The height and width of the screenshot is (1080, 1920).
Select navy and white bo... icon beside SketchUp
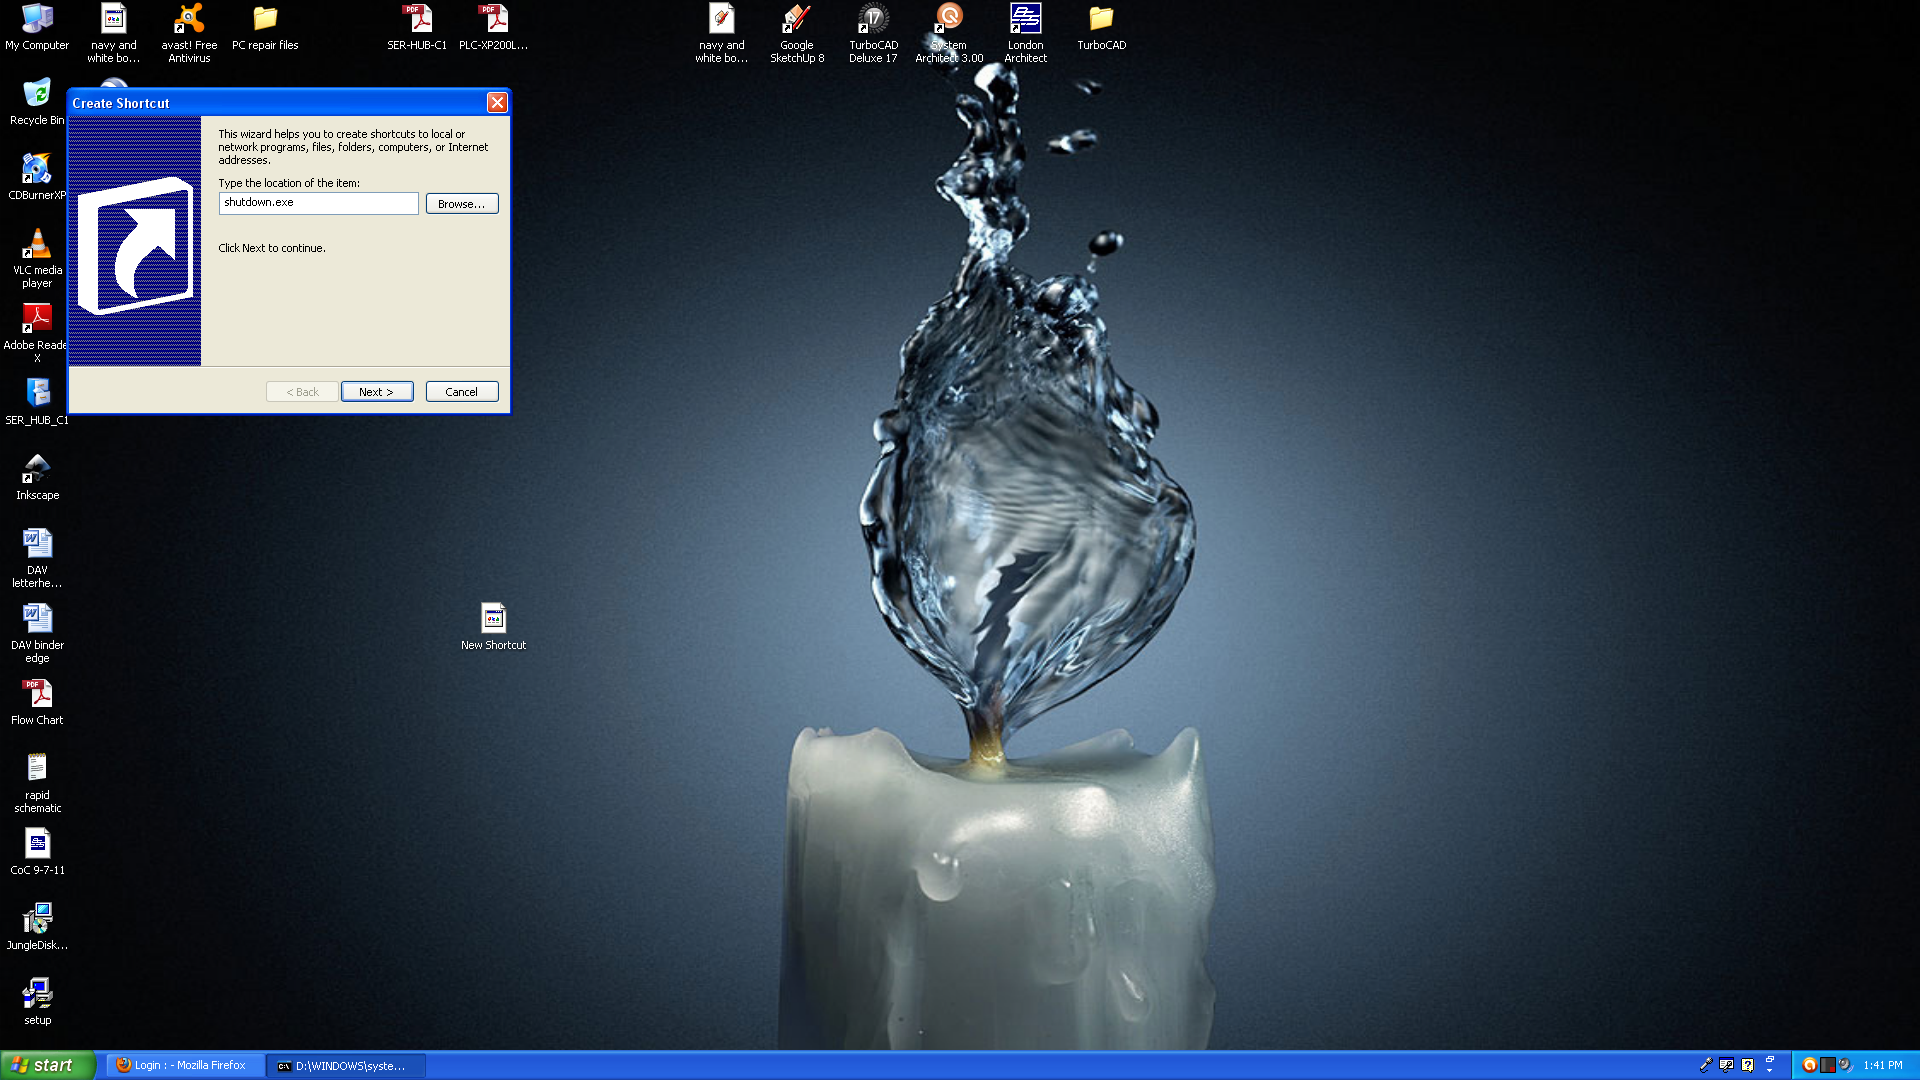click(x=721, y=33)
